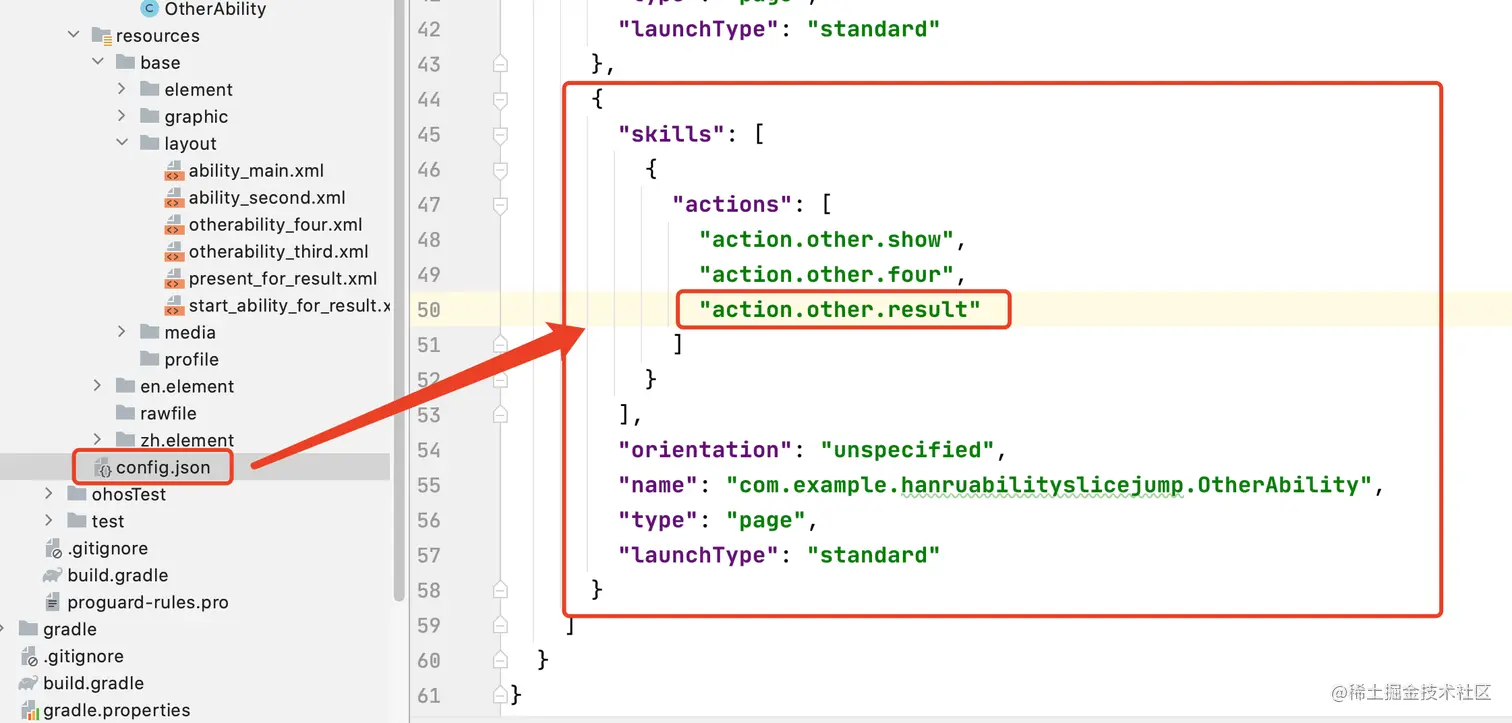
Task: Click the proguard-rules.pro file icon
Action: pyautogui.click(x=53, y=602)
